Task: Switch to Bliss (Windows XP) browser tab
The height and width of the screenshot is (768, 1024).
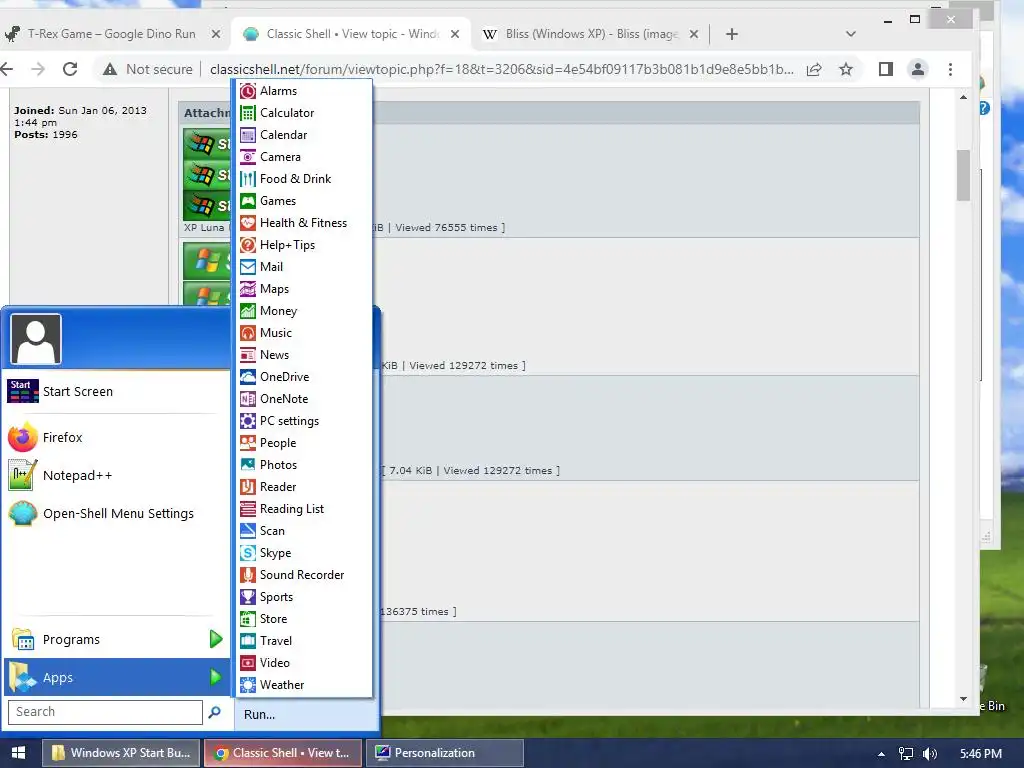Action: [x=591, y=34]
